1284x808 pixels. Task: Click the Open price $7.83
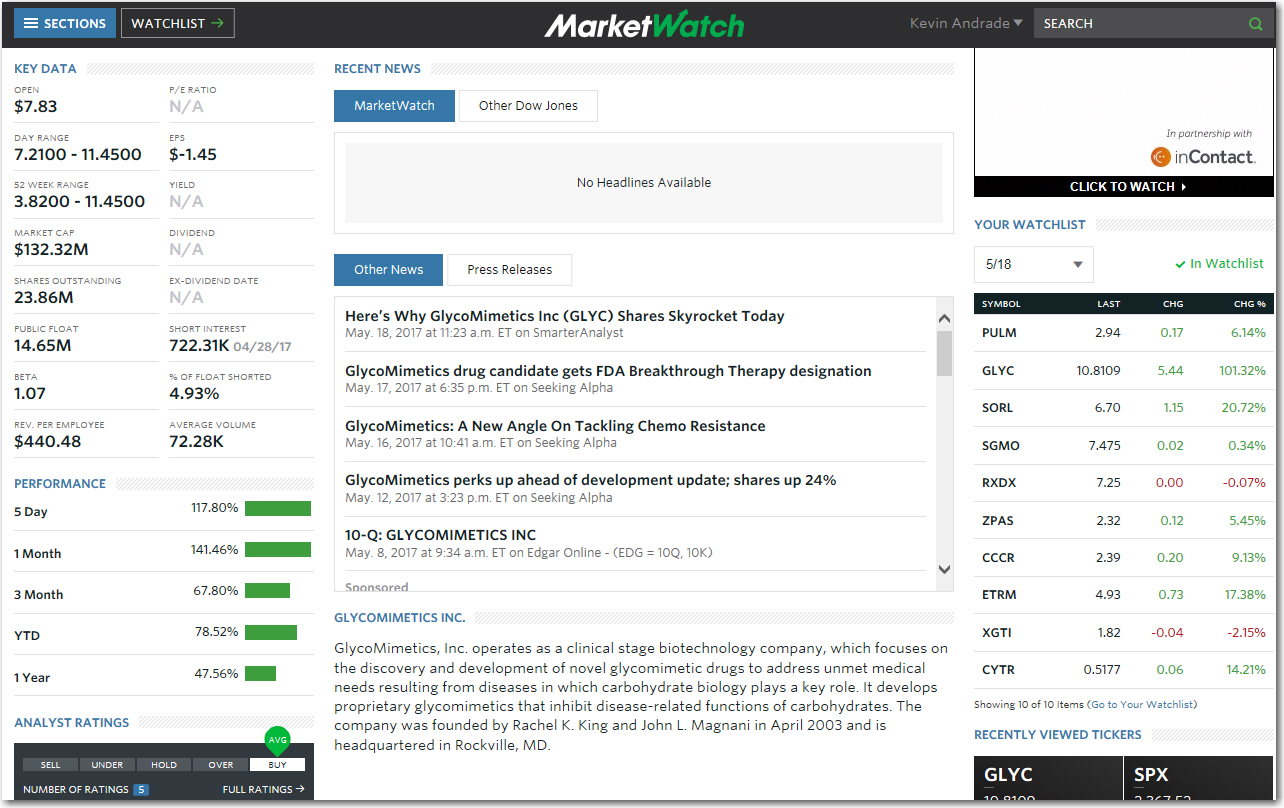click(x=36, y=107)
